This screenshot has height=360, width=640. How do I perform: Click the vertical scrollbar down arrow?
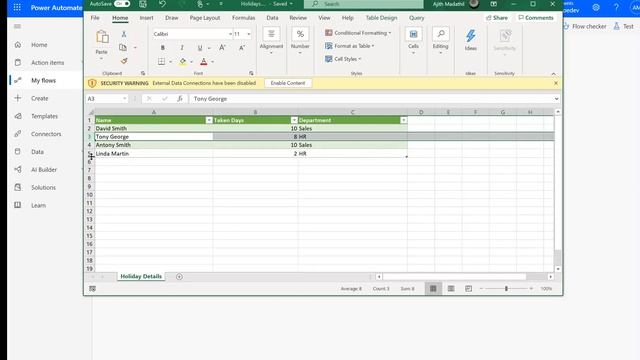tap(558, 269)
